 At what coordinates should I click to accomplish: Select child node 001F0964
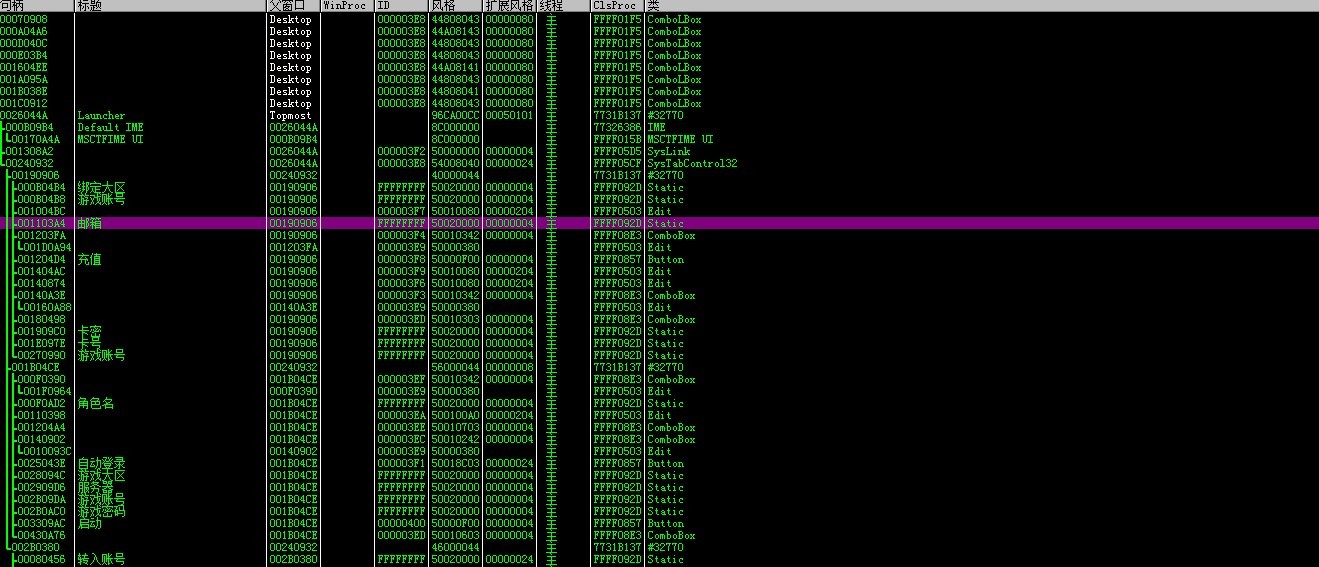pyautogui.click(x=48, y=392)
